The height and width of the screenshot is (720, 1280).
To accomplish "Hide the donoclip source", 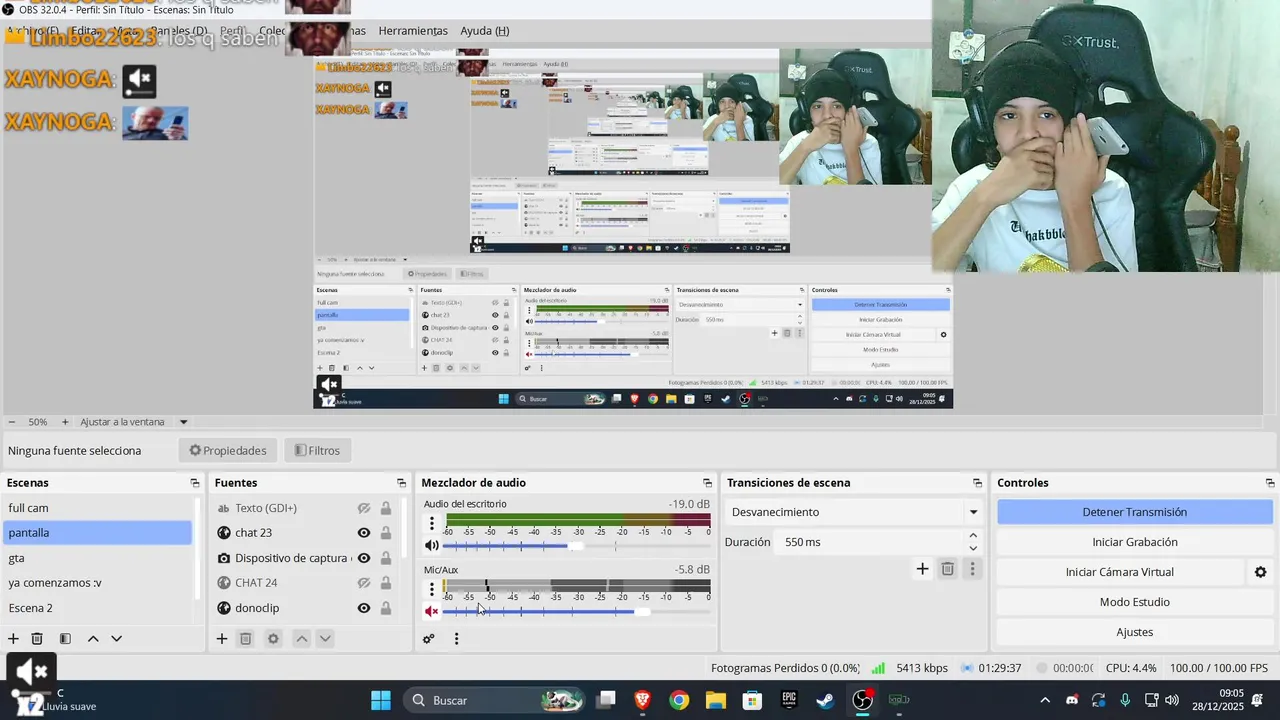I will pos(364,608).
